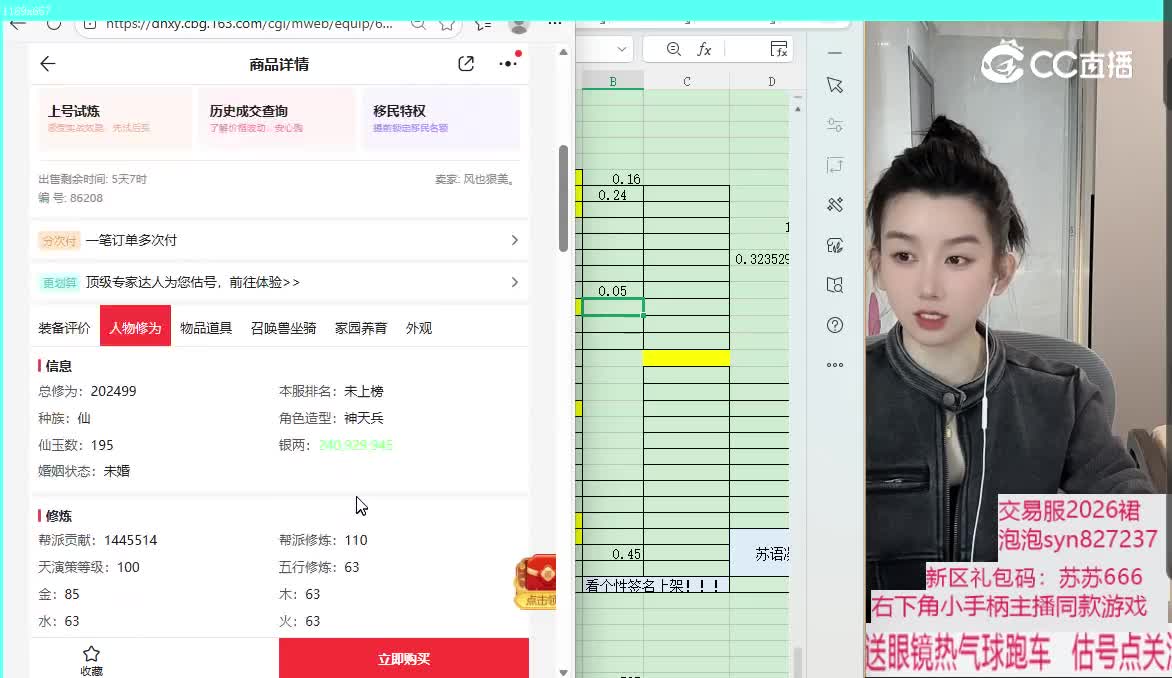The height and width of the screenshot is (678, 1172).
Task: Click the red envelope floating icon
Action: 536,582
